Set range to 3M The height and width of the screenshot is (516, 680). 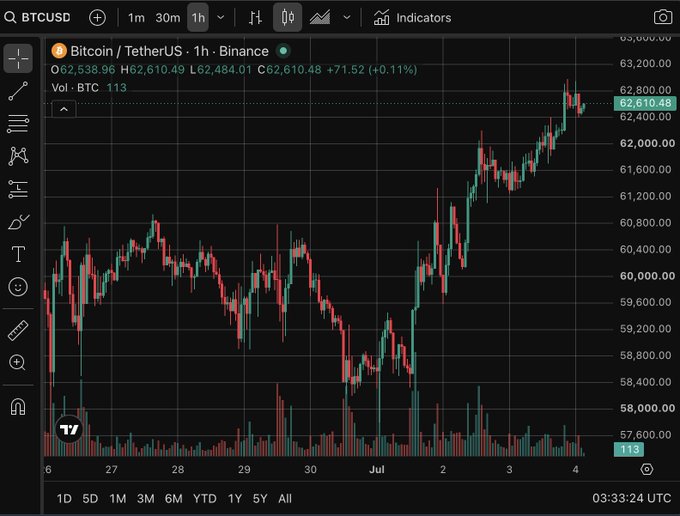tap(145, 499)
